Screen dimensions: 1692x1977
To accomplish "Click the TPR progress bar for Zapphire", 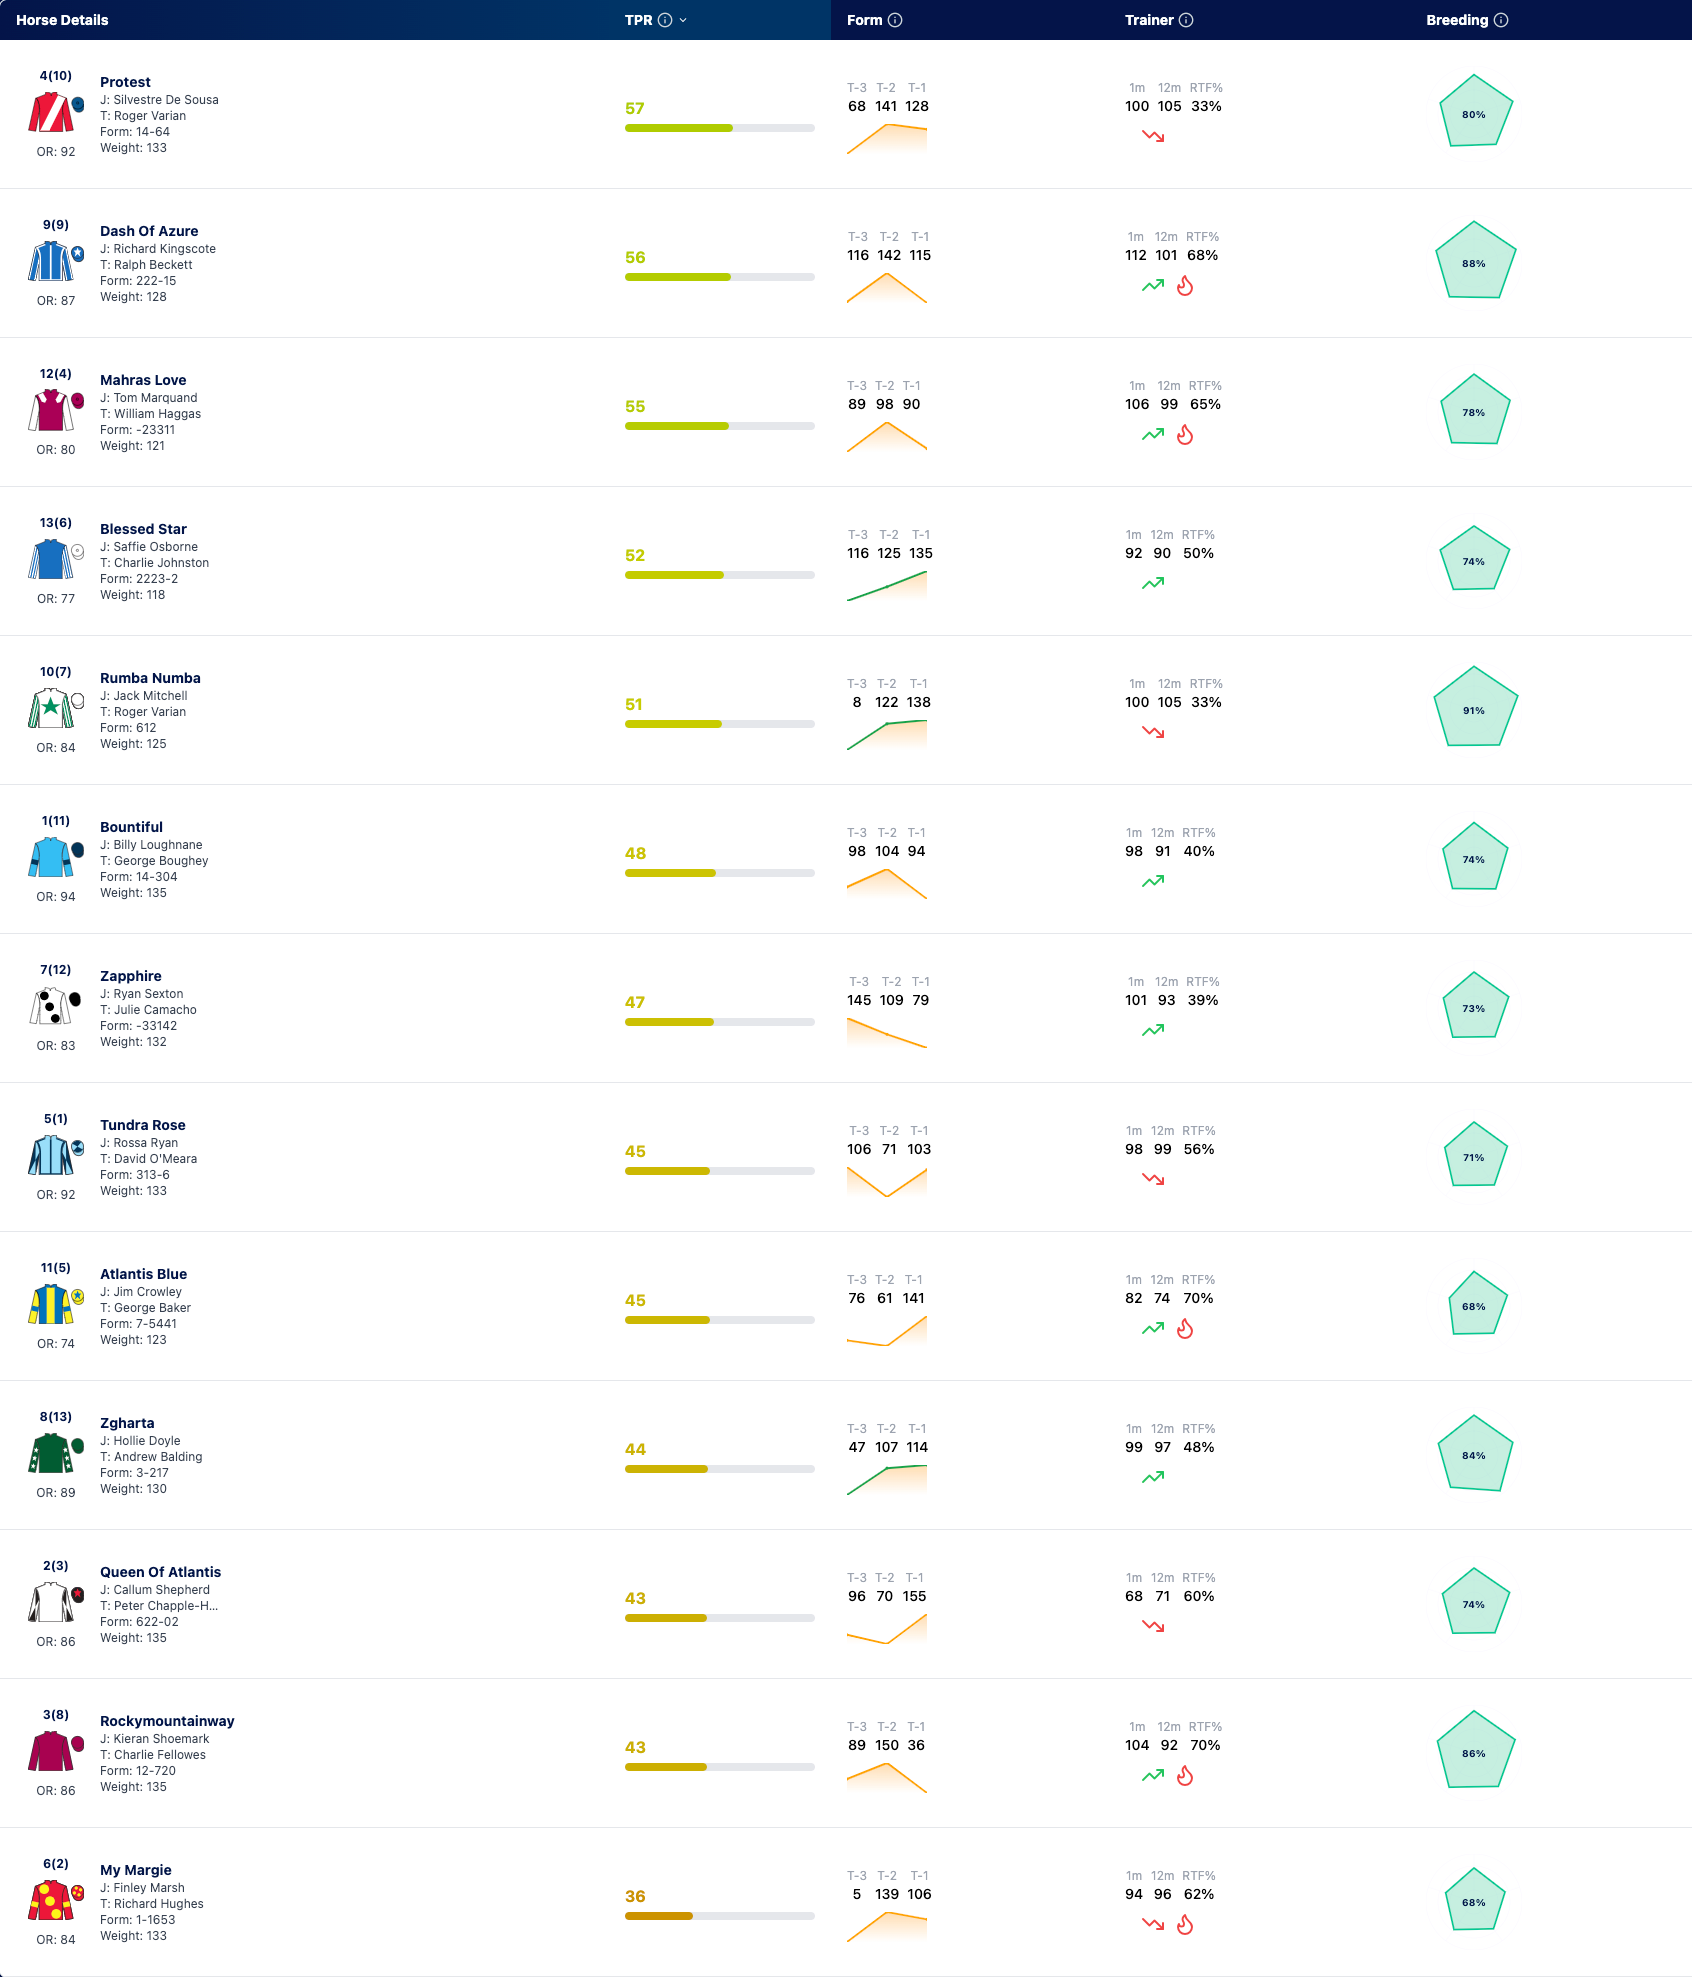I will point(720,1022).
